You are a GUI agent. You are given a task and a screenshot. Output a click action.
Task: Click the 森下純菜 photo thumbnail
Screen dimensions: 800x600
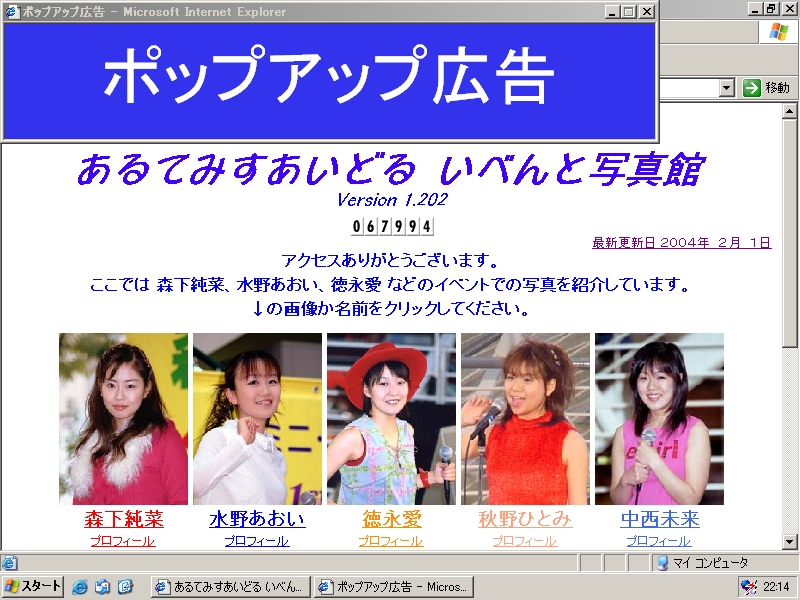tap(123, 419)
